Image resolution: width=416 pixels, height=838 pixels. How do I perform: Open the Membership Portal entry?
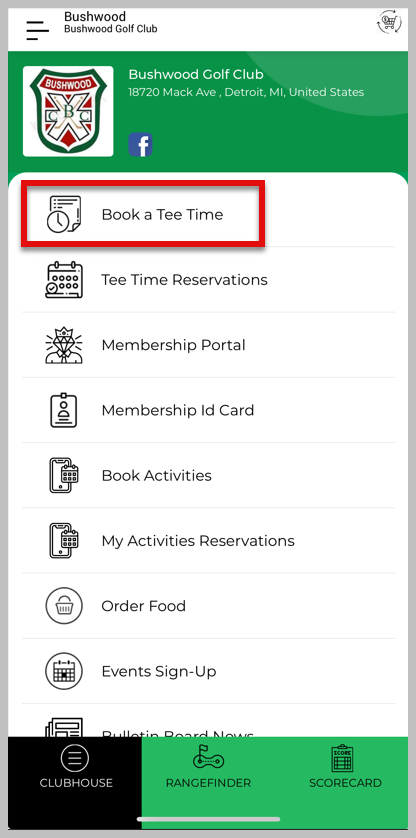point(209,345)
